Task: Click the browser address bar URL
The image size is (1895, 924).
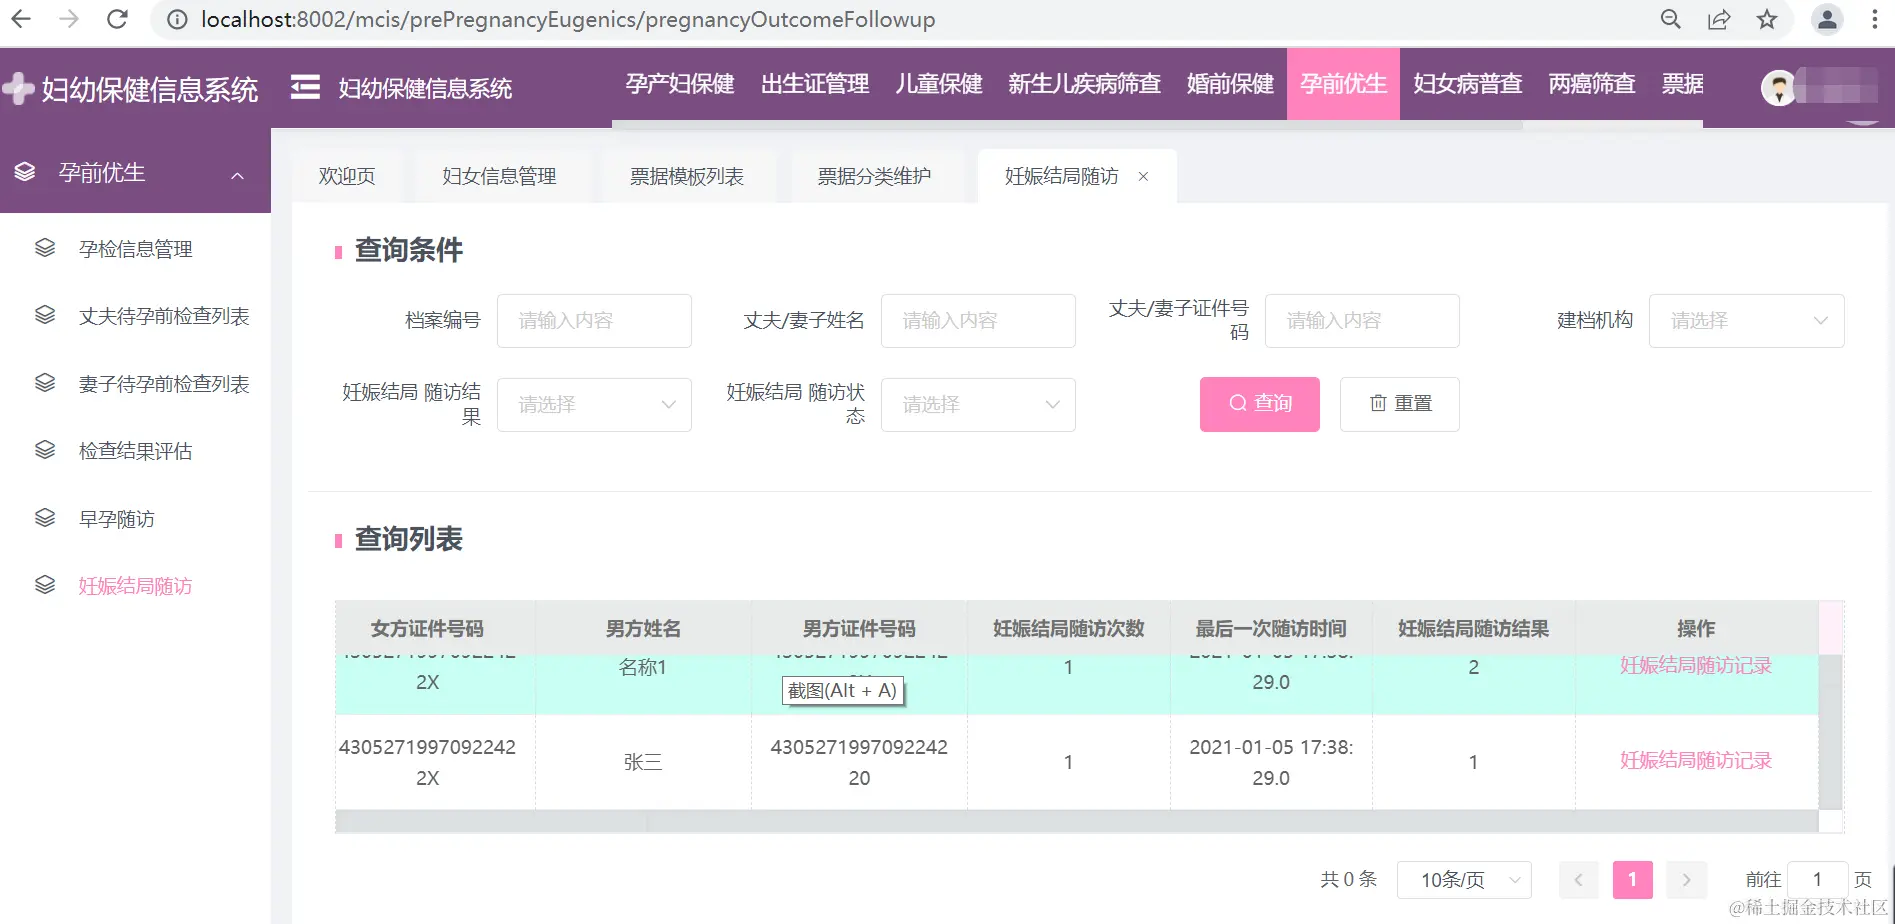Action: 568,19
